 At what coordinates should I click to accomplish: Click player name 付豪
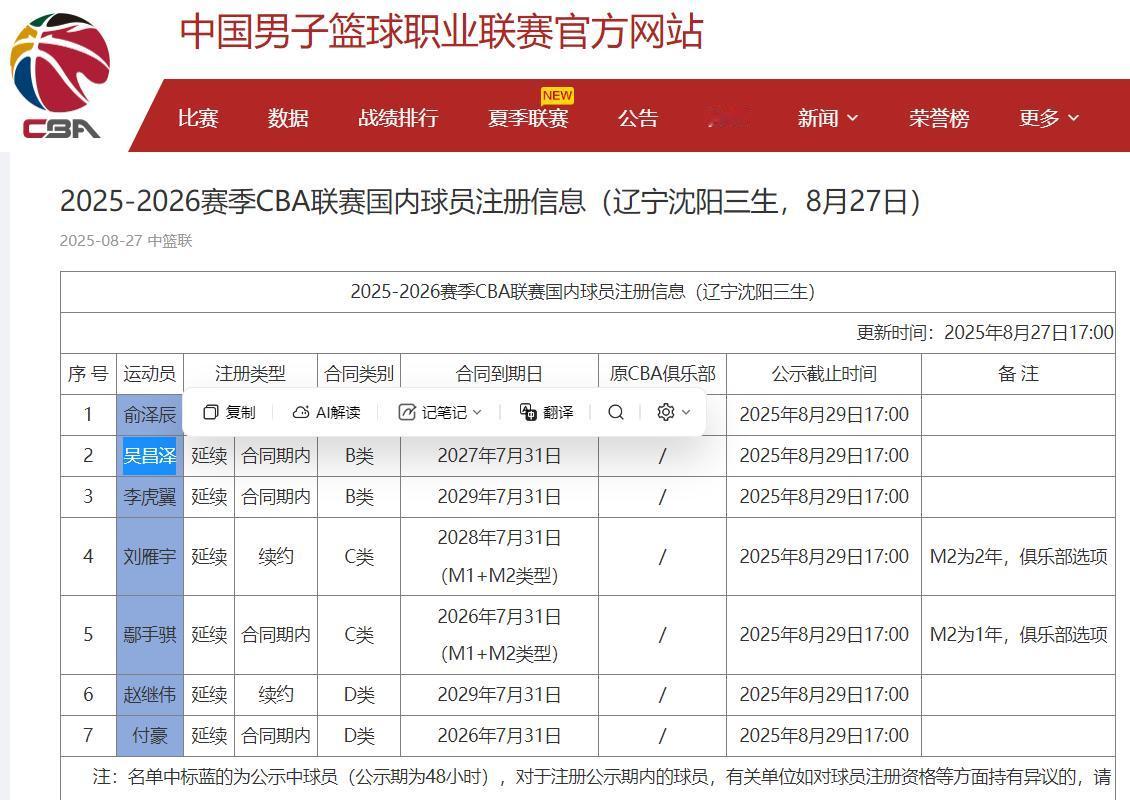(x=150, y=735)
